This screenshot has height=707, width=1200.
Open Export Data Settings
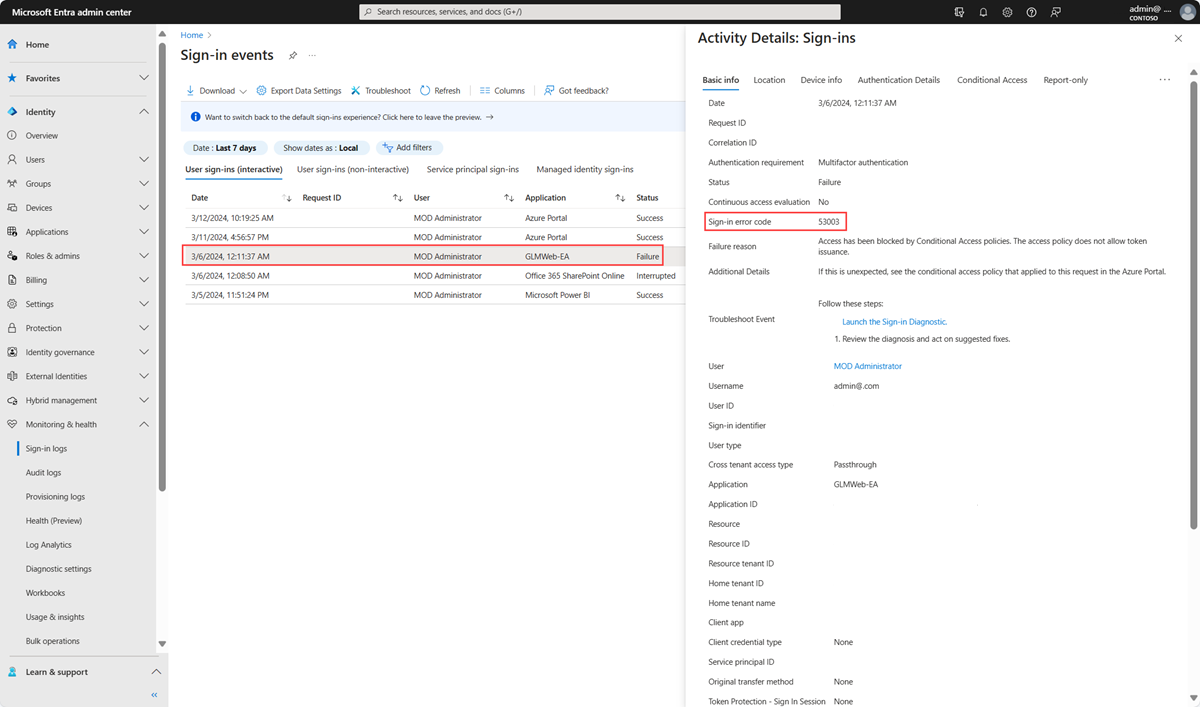pos(299,91)
